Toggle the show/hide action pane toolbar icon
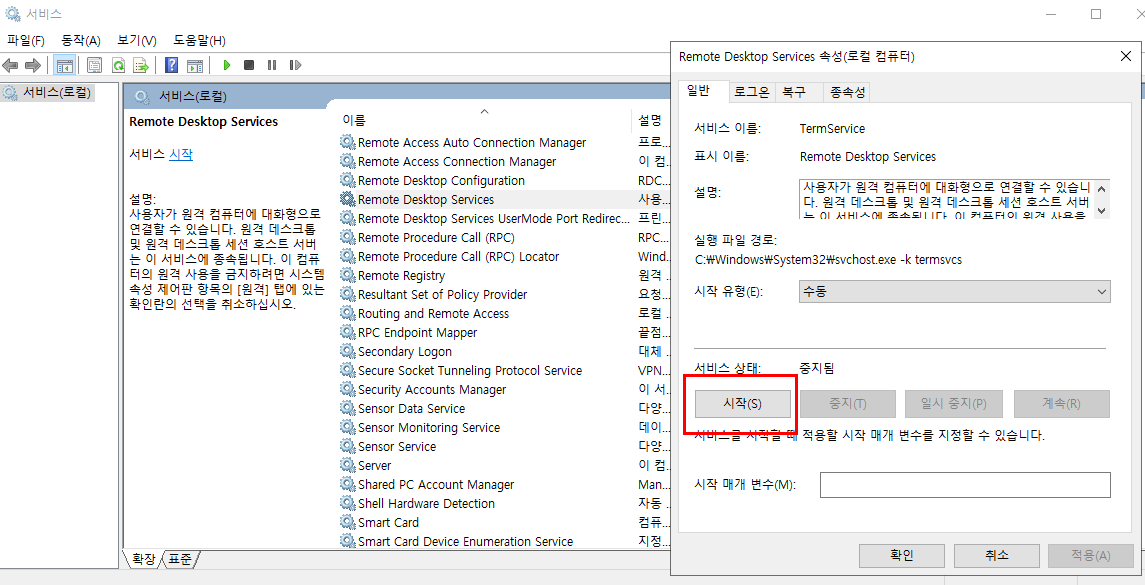The image size is (1145, 585). pos(194,66)
